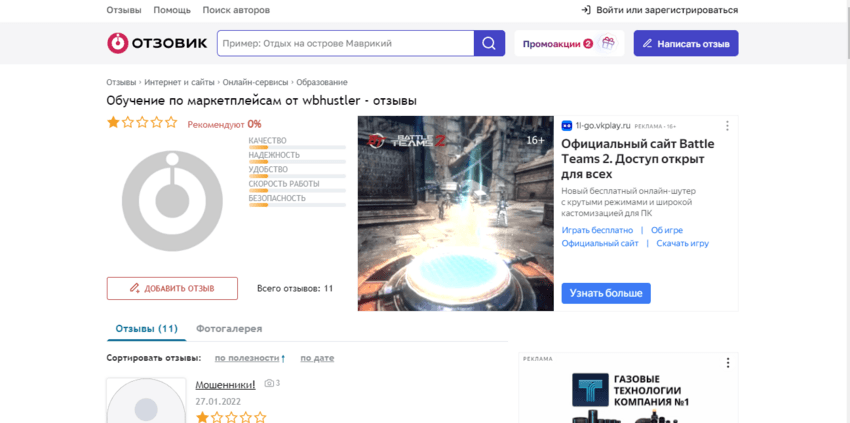
Task: Click the login arrow icon
Action: coord(586,10)
